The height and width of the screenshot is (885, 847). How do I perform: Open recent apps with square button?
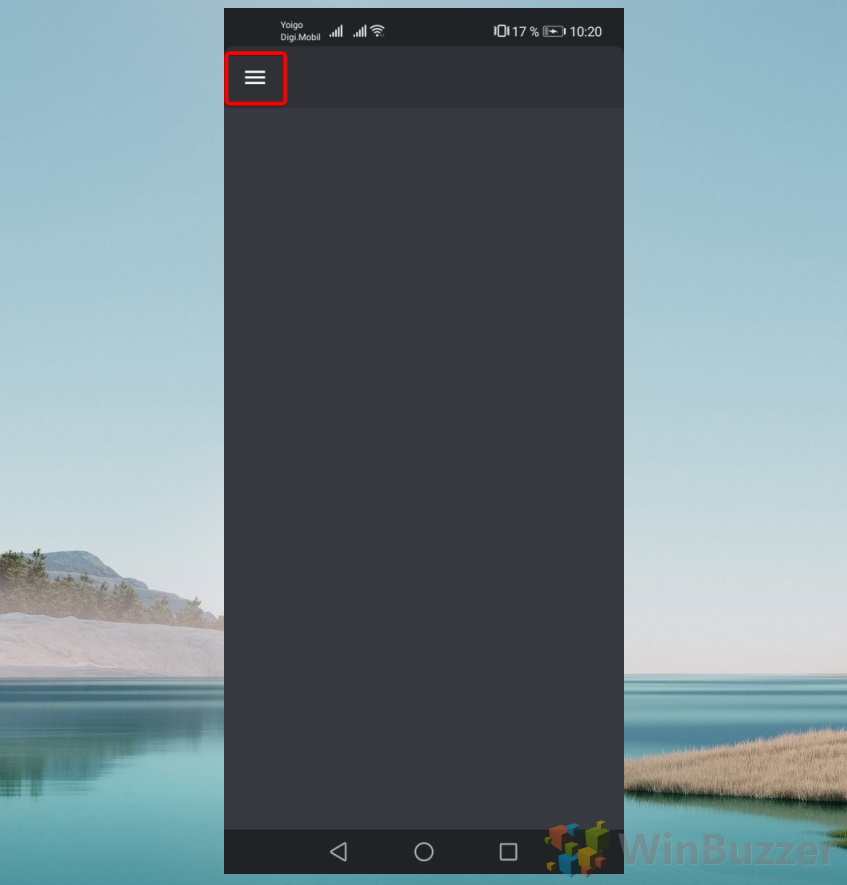(508, 851)
